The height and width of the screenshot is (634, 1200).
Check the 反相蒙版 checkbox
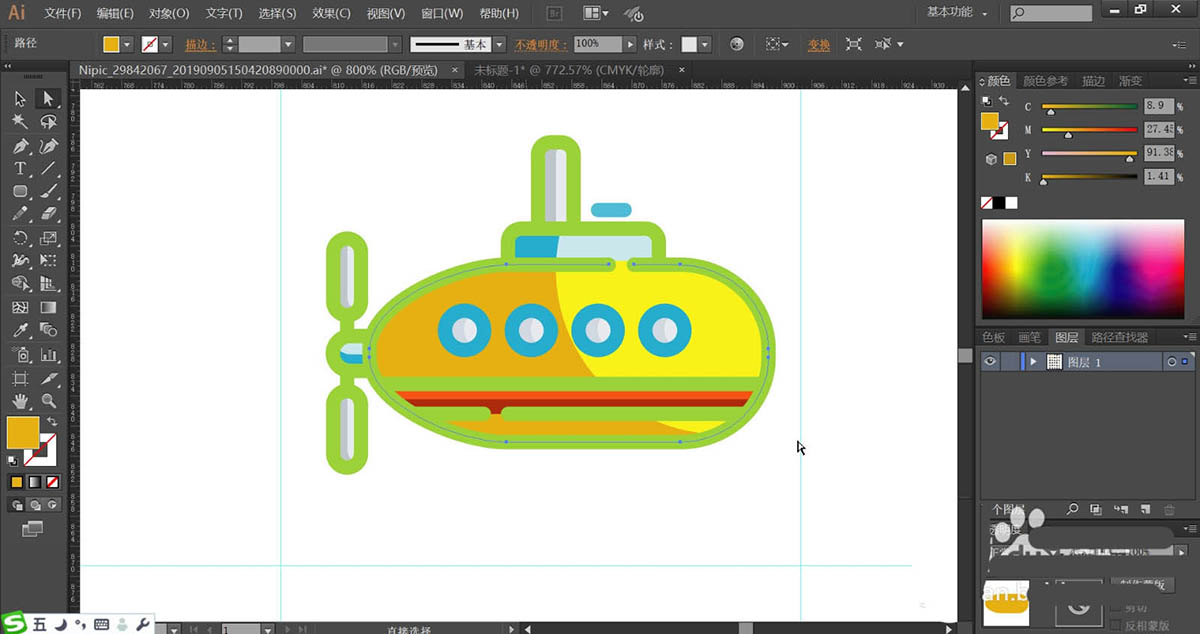coord(1116,626)
